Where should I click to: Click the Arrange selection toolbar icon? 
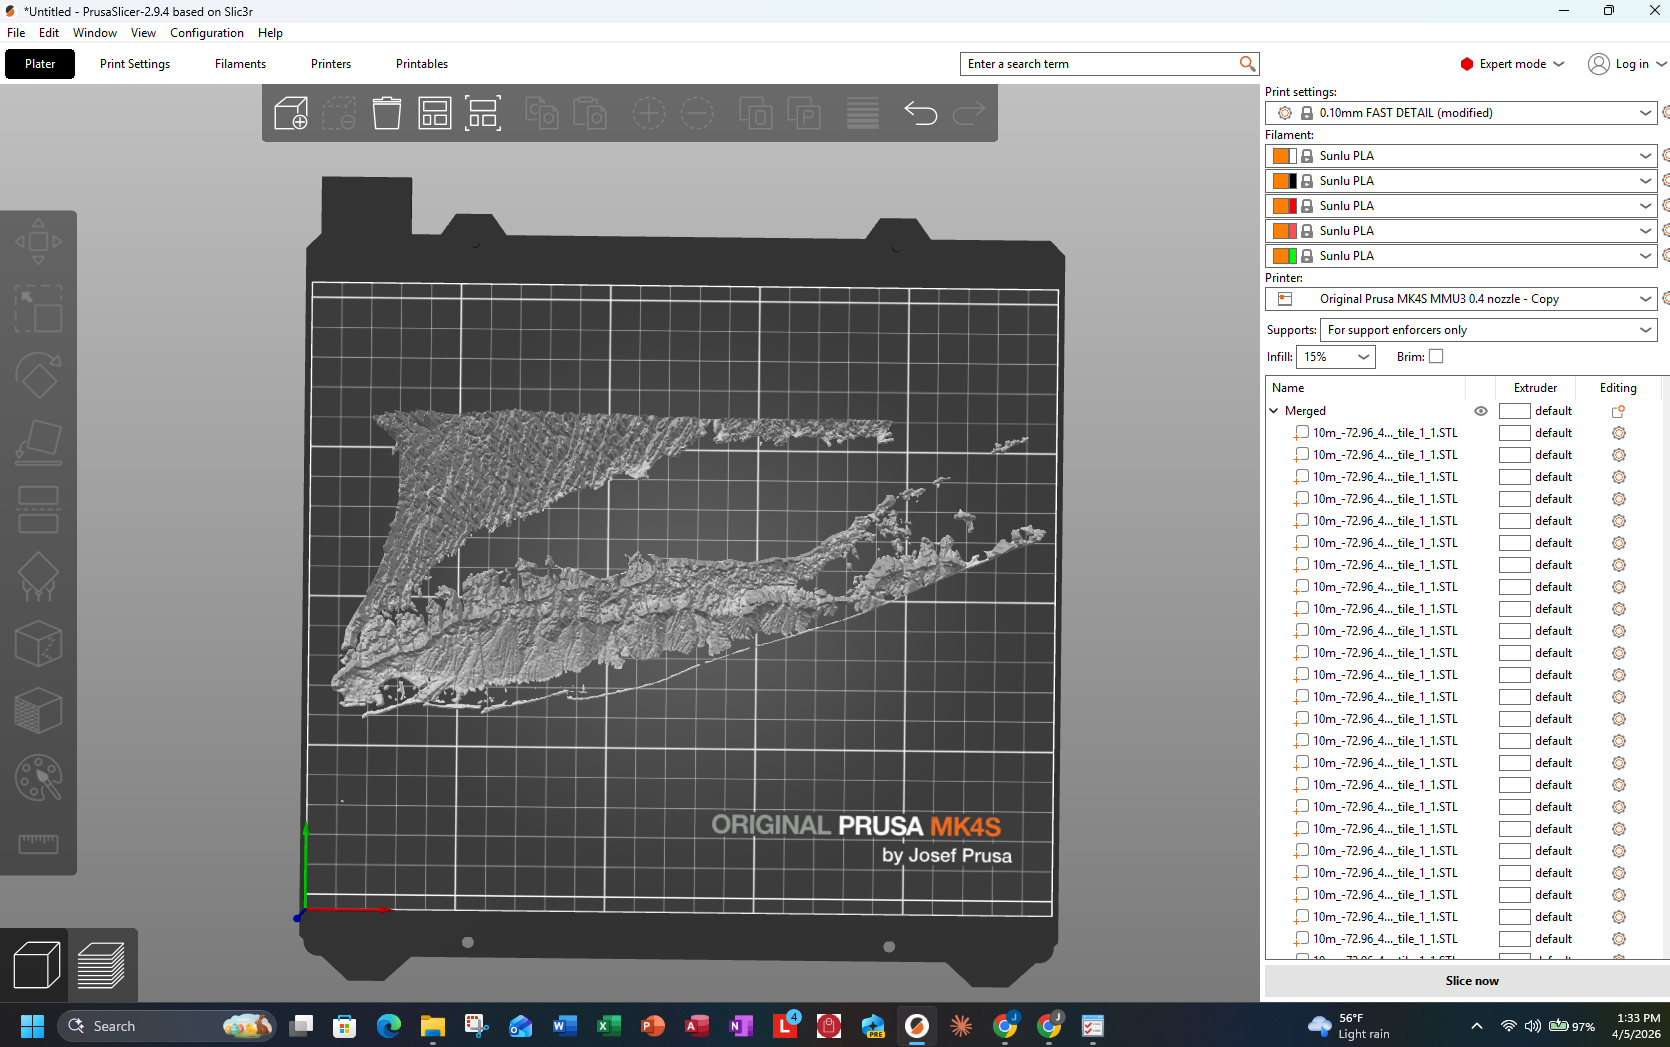click(x=483, y=113)
